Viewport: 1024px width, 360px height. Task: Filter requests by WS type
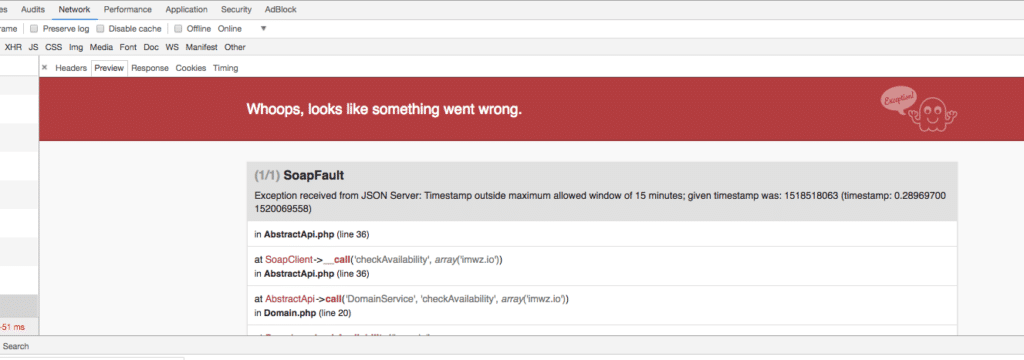[172, 47]
